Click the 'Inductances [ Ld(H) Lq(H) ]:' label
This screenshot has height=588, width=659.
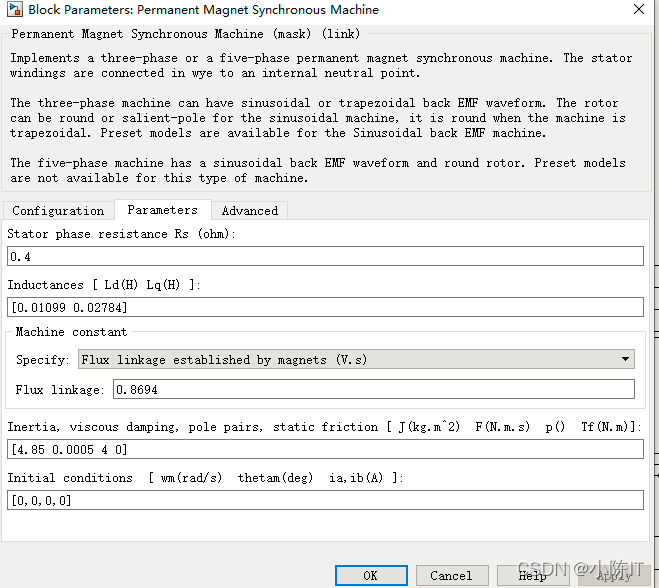104,285
